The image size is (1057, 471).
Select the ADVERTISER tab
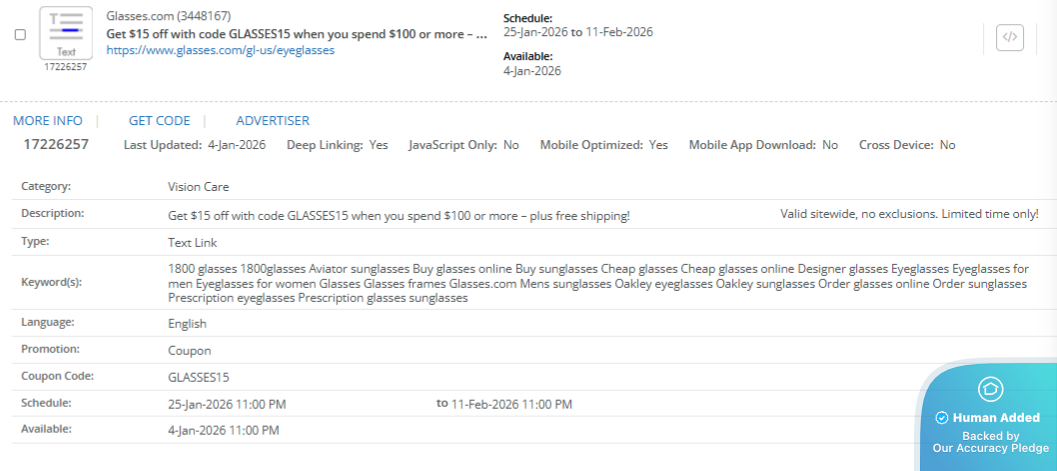[x=272, y=120]
